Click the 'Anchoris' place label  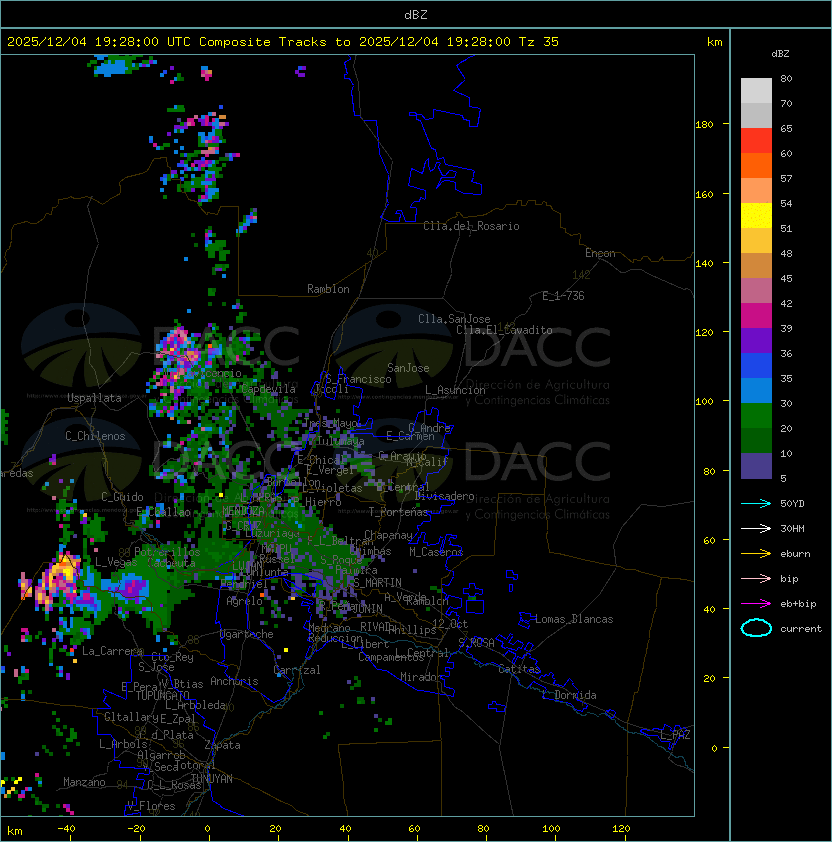[234, 681]
